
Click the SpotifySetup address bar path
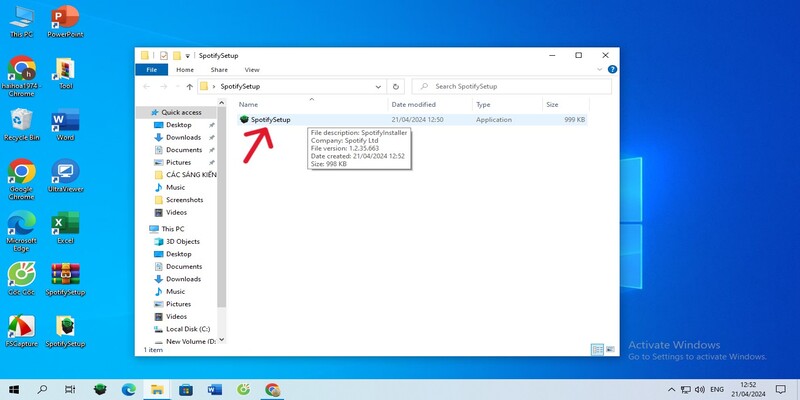240,87
